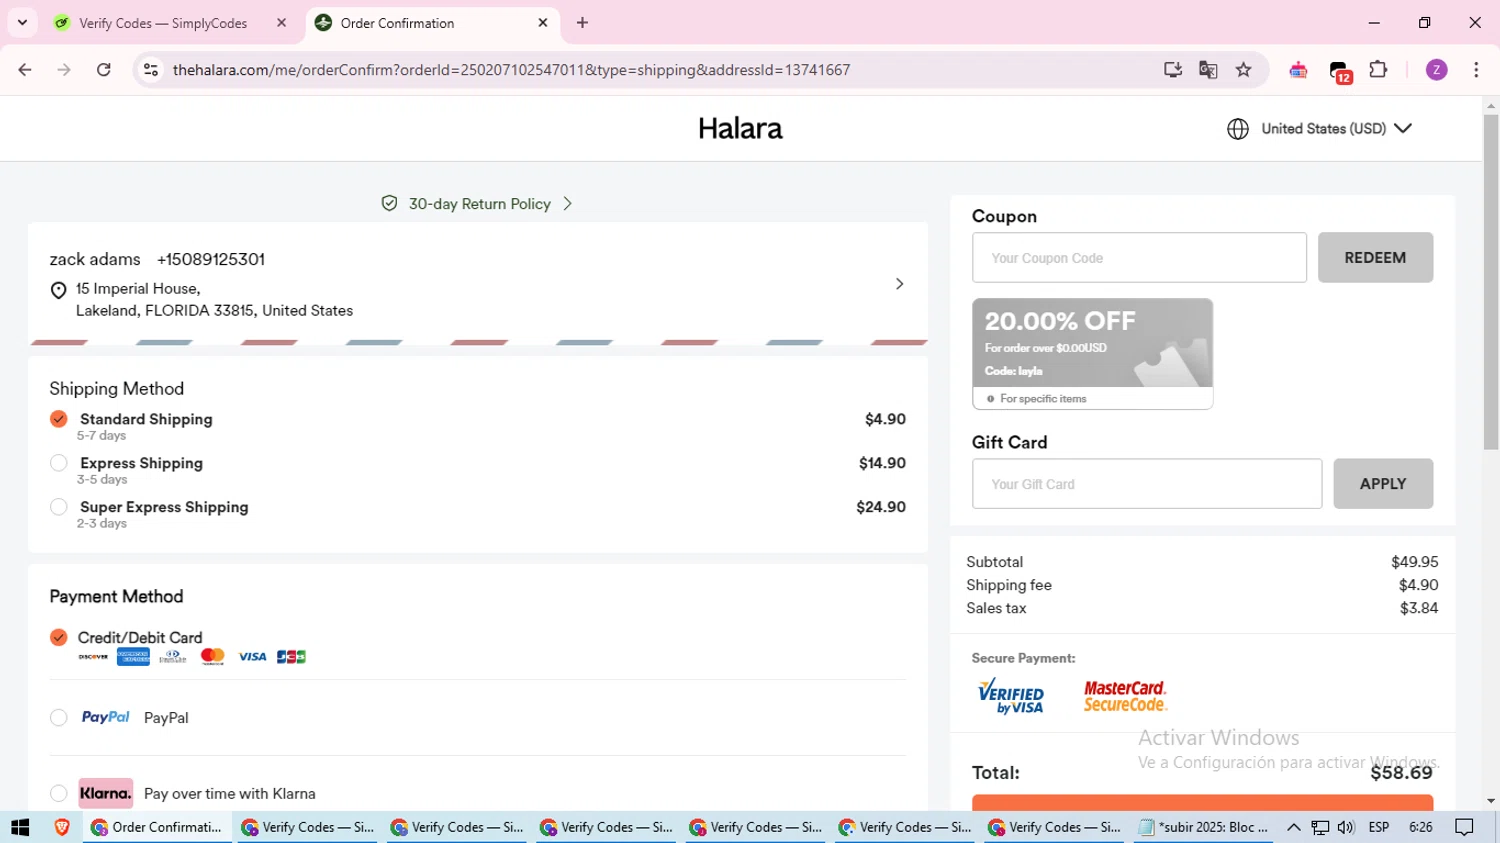1500x843 pixels.
Task: Open the volume control in system tray
Action: coord(1346,827)
